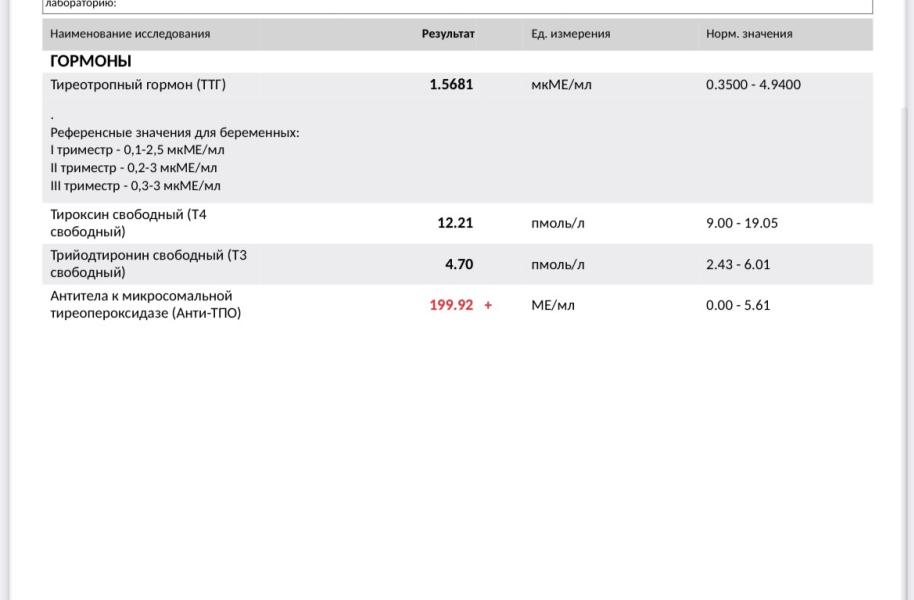
Task: Click the 'Результат' column header
Action: tap(448, 34)
